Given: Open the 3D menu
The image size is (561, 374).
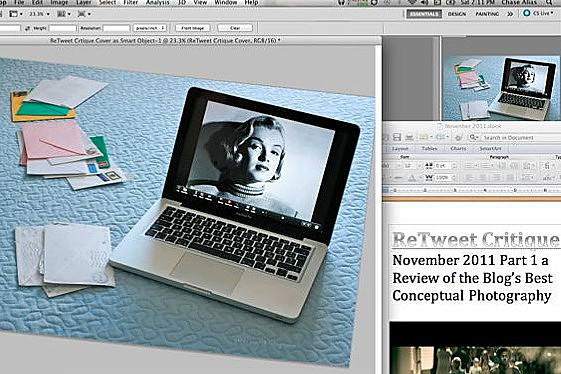Looking at the screenshot, I should [x=182, y=3].
